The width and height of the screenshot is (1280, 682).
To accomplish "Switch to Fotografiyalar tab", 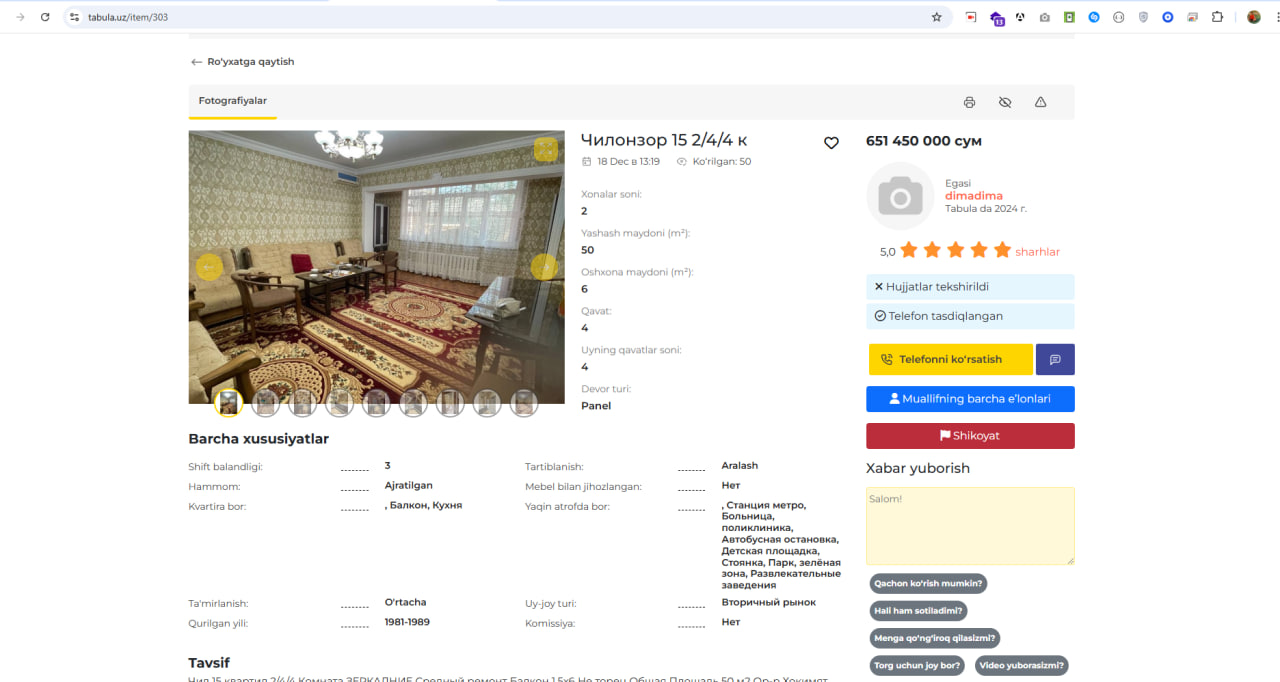I will coord(232,101).
